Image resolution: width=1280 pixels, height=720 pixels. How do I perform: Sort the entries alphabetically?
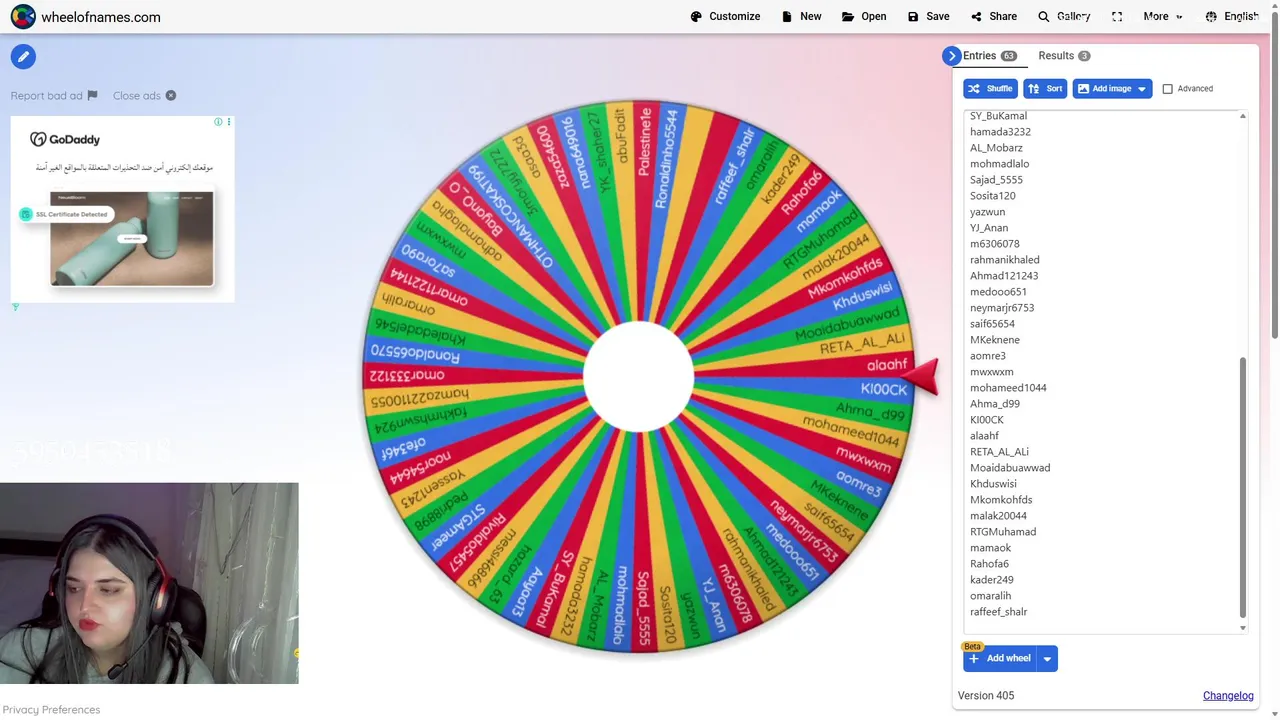tap(1045, 88)
